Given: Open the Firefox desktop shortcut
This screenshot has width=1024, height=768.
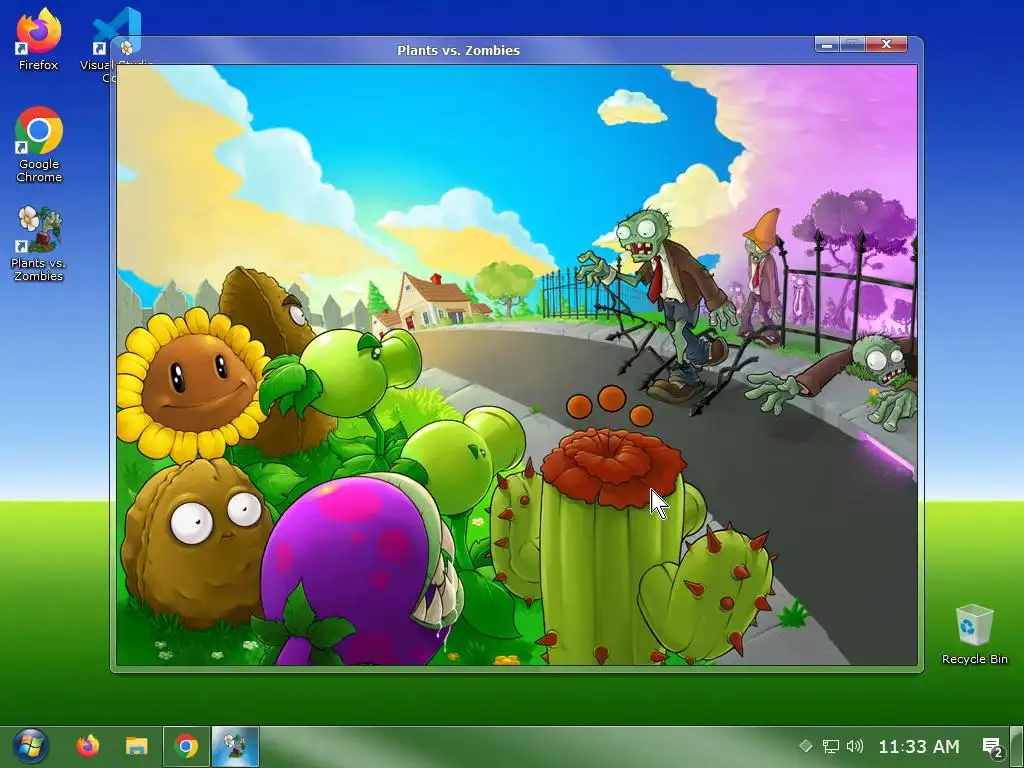Looking at the screenshot, I should [39, 39].
